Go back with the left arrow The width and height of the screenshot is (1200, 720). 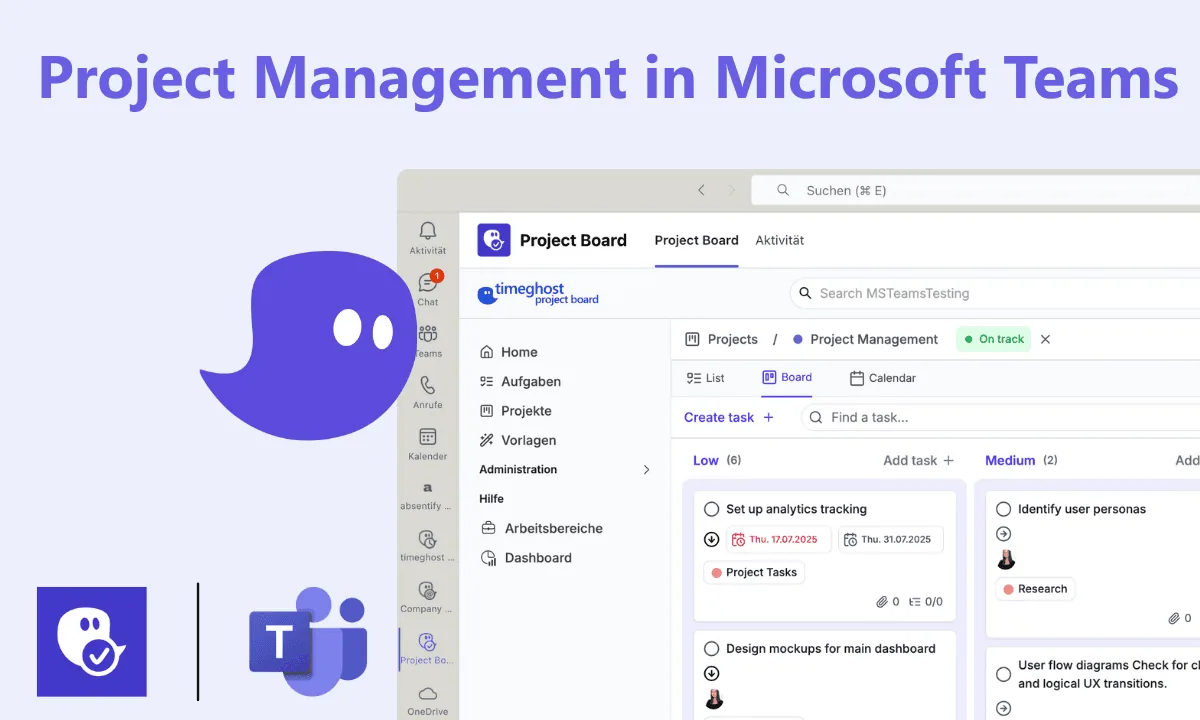coord(701,190)
